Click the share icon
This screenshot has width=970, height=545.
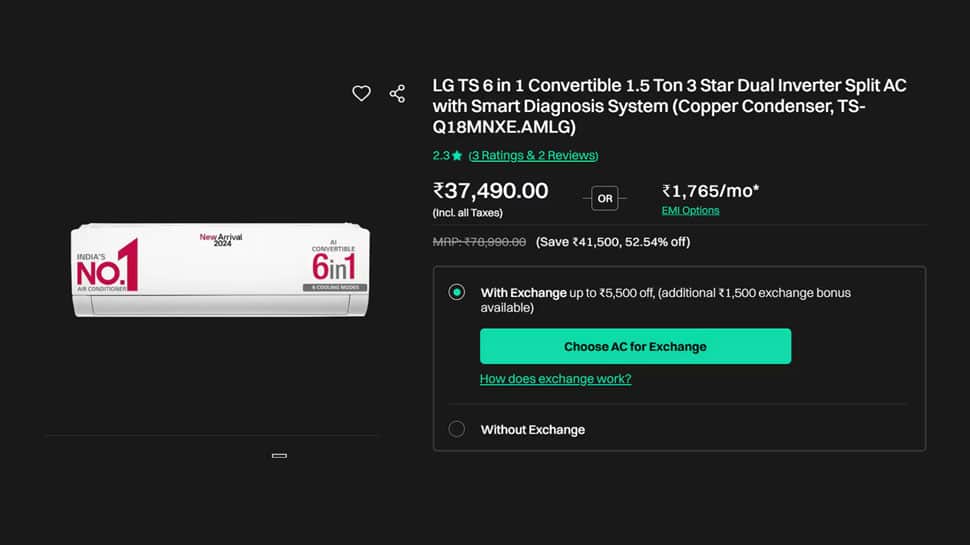[397, 93]
